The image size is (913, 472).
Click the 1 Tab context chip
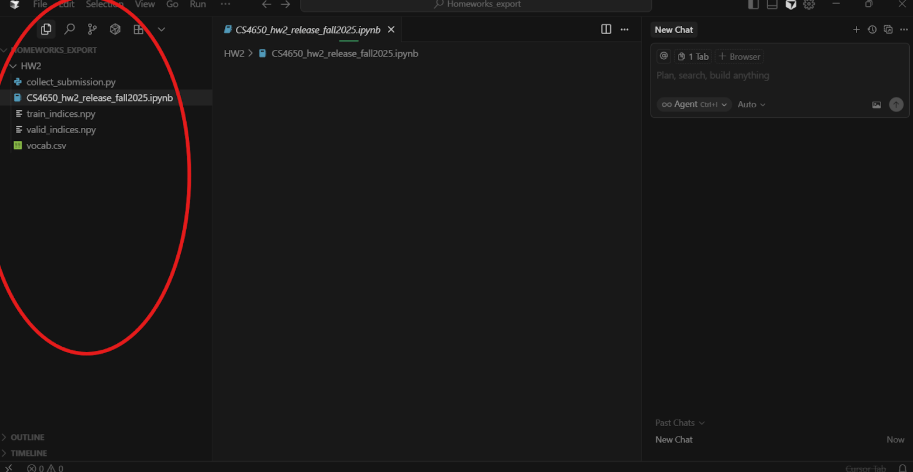(693, 56)
